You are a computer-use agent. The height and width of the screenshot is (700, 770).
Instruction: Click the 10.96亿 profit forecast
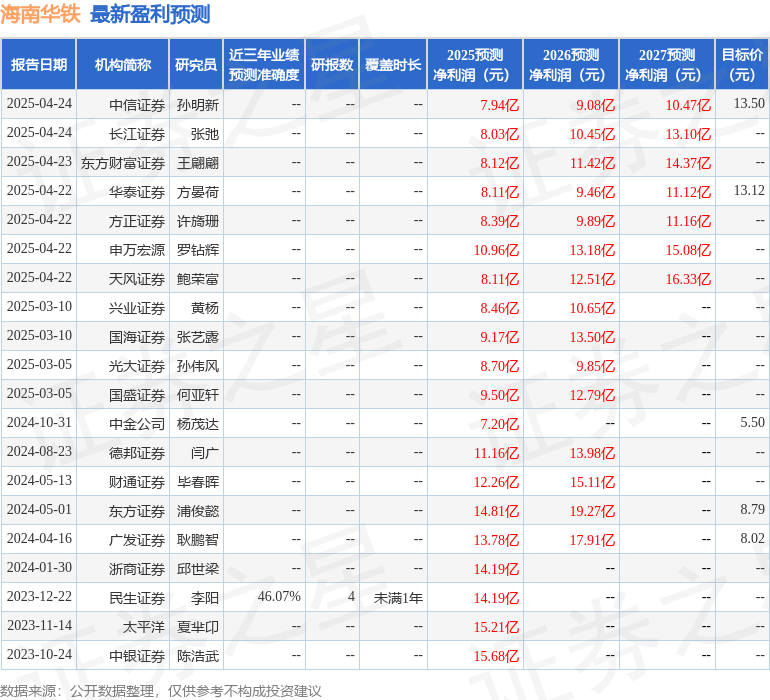(496, 250)
